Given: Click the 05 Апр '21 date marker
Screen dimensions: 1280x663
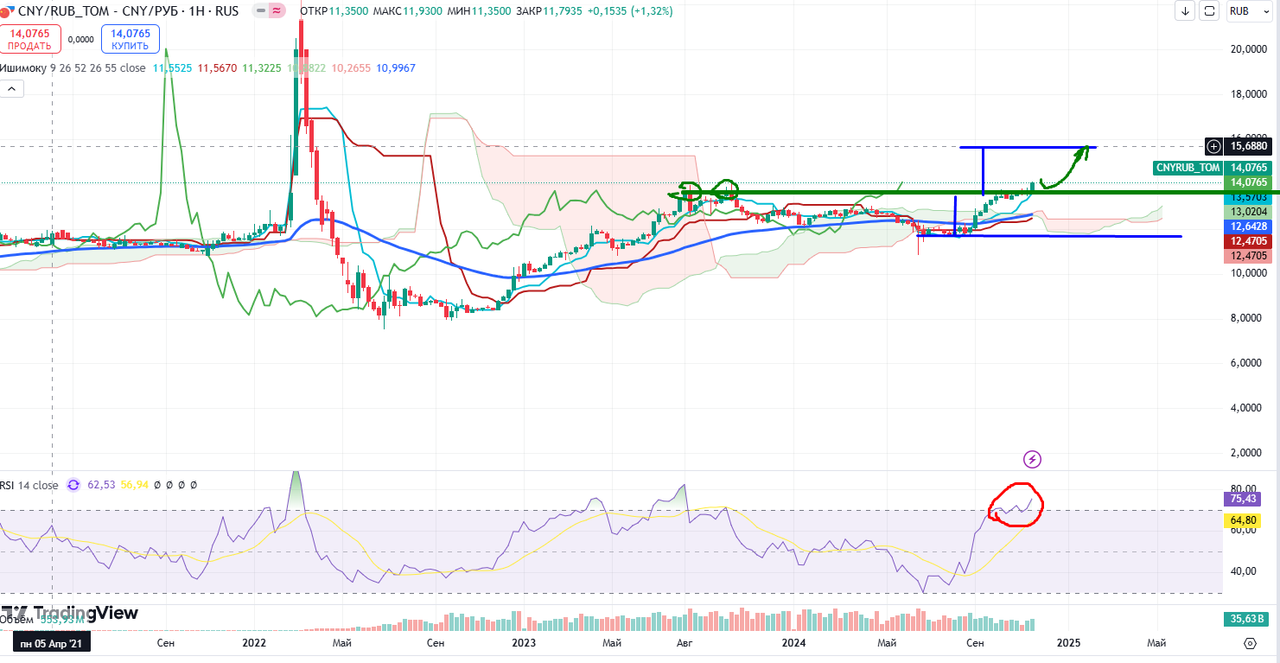Looking at the screenshot, I should (x=47, y=643).
